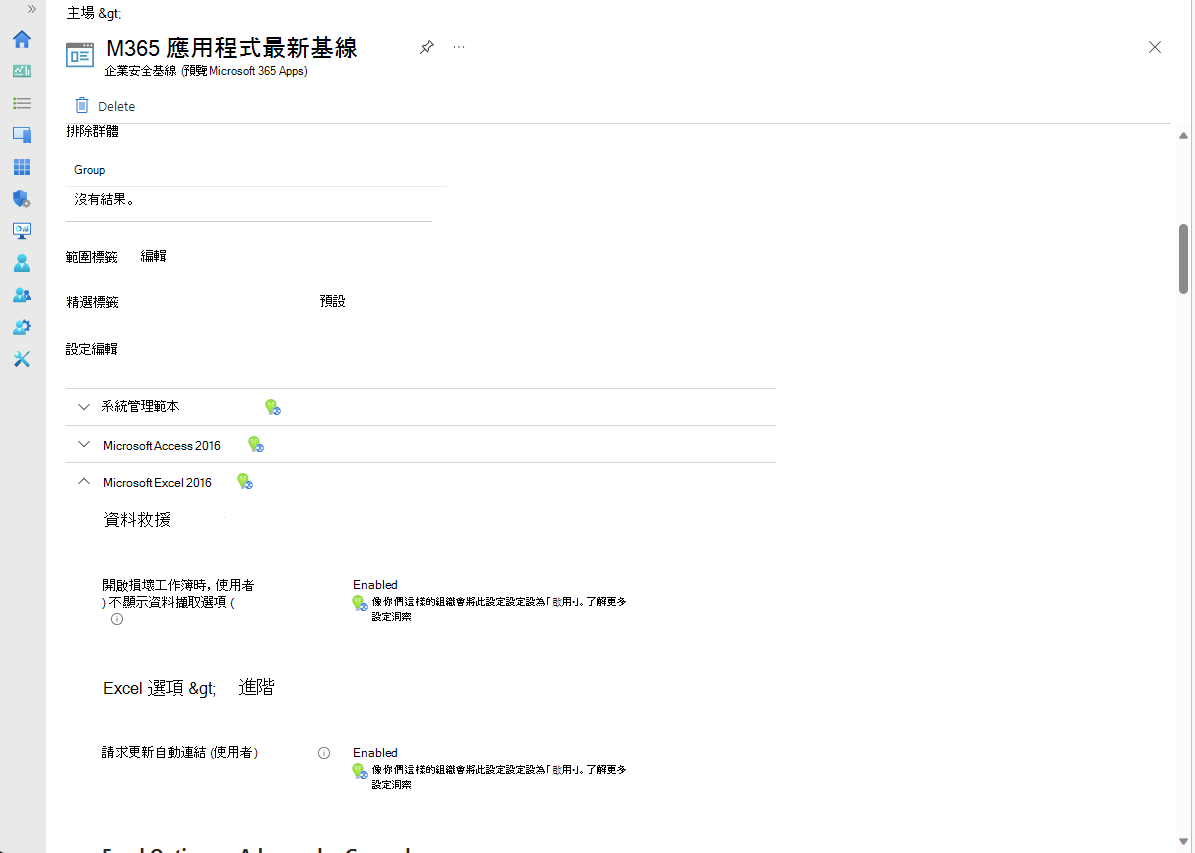Screen dimensions: 1195x853
Task: Click 編輯 link next to 範圍標籤
Action: click(x=153, y=256)
